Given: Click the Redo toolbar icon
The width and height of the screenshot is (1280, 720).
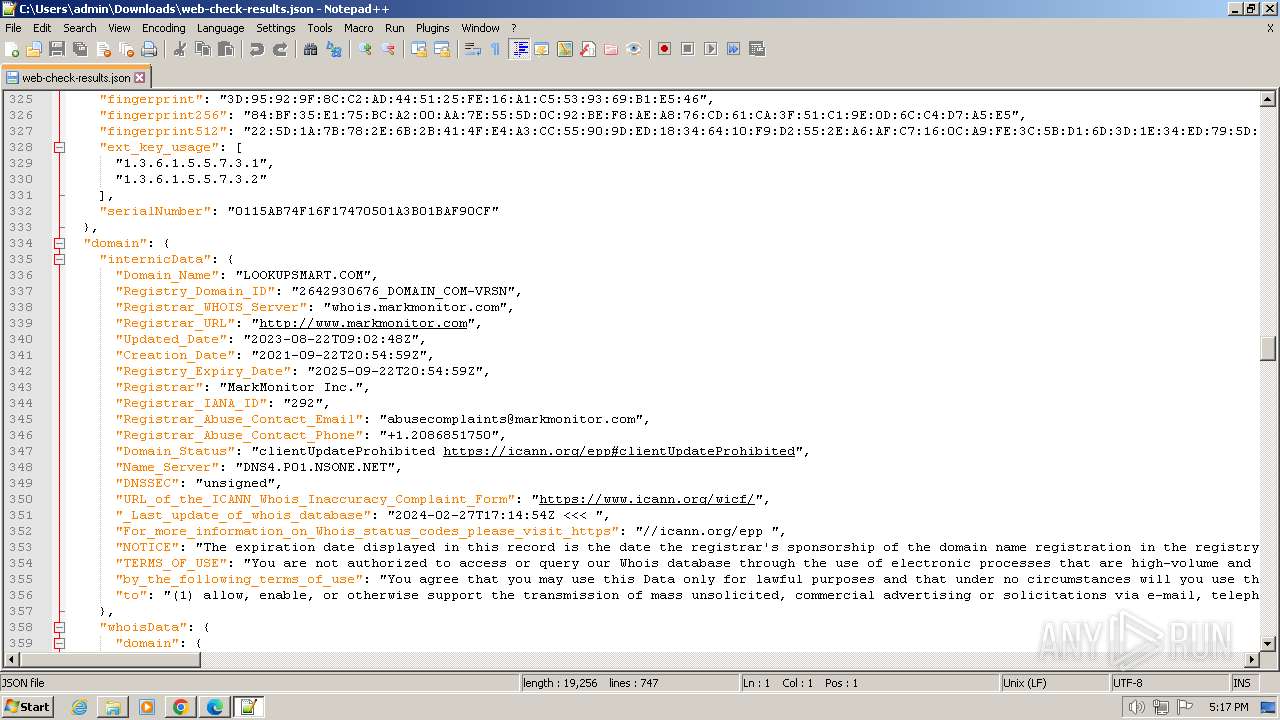Looking at the screenshot, I should (x=280, y=49).
